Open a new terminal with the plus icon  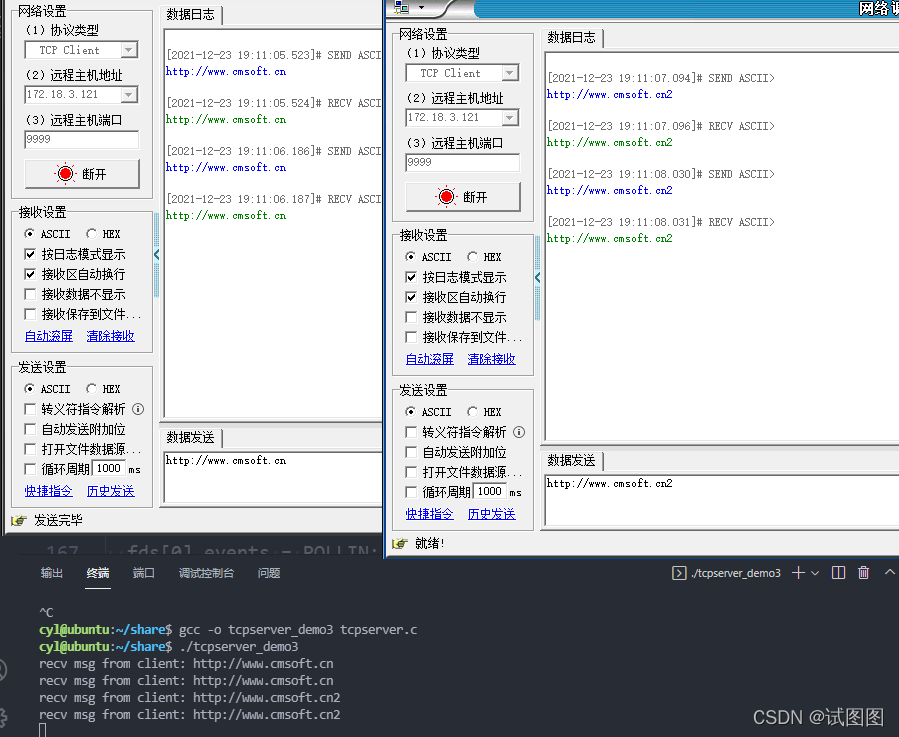point(799,572)
